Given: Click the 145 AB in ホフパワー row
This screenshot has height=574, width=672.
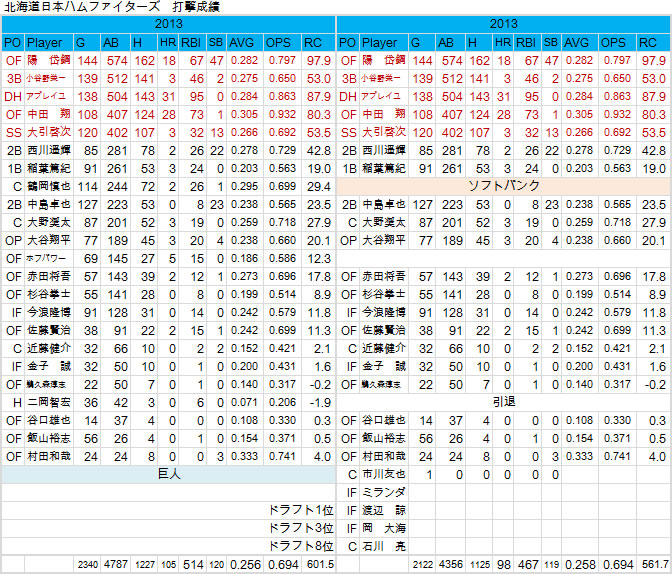Looking at the screenshot, I should coord(115,258).
